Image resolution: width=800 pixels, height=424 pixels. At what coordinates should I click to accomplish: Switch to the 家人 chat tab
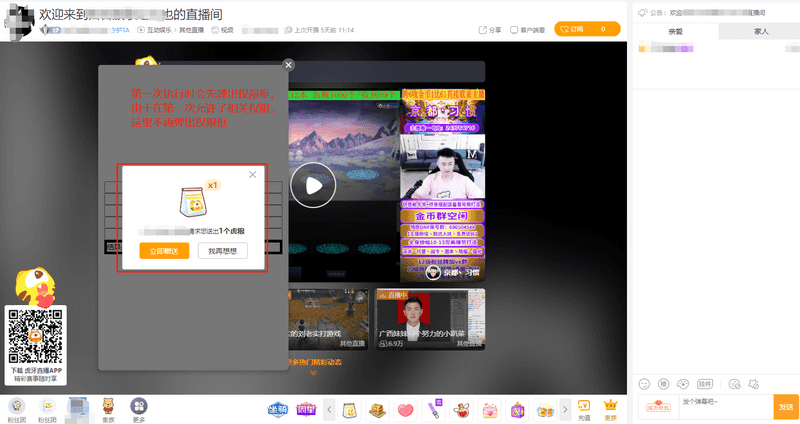click(761, 32)
